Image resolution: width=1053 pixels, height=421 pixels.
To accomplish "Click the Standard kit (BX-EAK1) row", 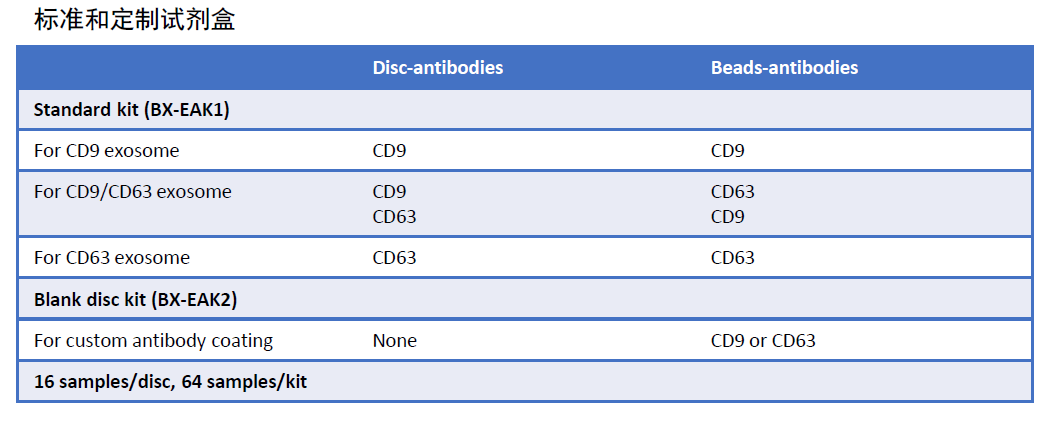I will coord(132,110).
